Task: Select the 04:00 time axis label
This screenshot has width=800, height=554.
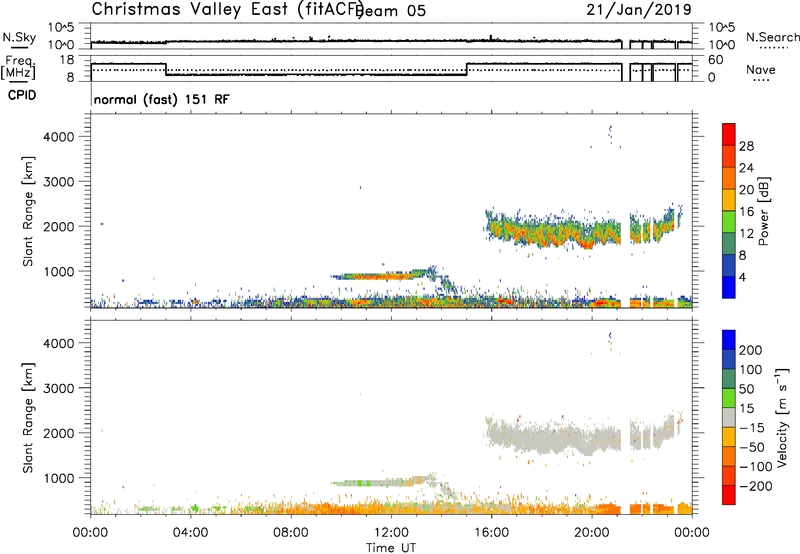Action: click(x=190, y=533)
